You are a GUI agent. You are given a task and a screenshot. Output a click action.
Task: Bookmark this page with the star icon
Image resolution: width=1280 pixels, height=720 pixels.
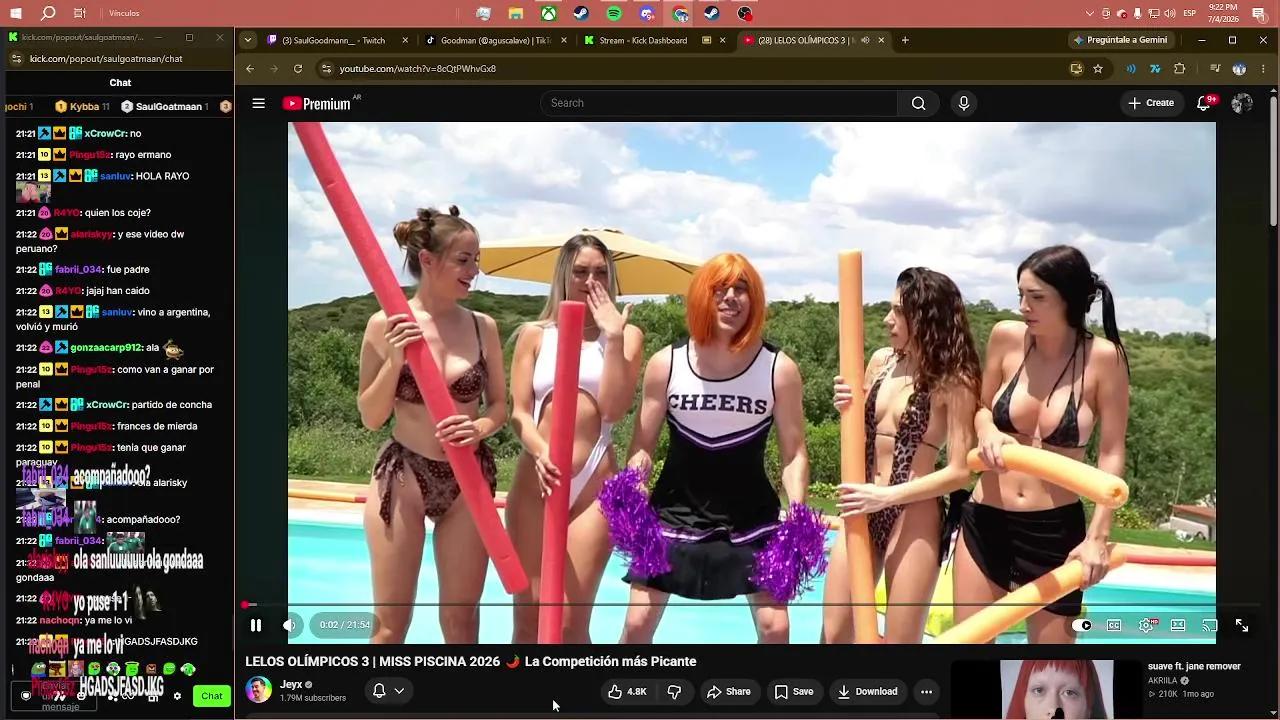point(1098,69)
